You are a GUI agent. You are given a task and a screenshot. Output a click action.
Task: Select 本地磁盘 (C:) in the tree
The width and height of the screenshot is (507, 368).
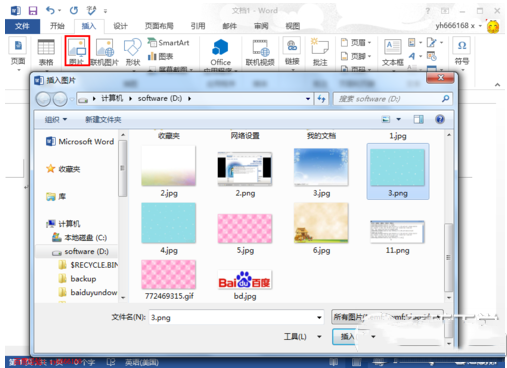(x=79, y=237)
